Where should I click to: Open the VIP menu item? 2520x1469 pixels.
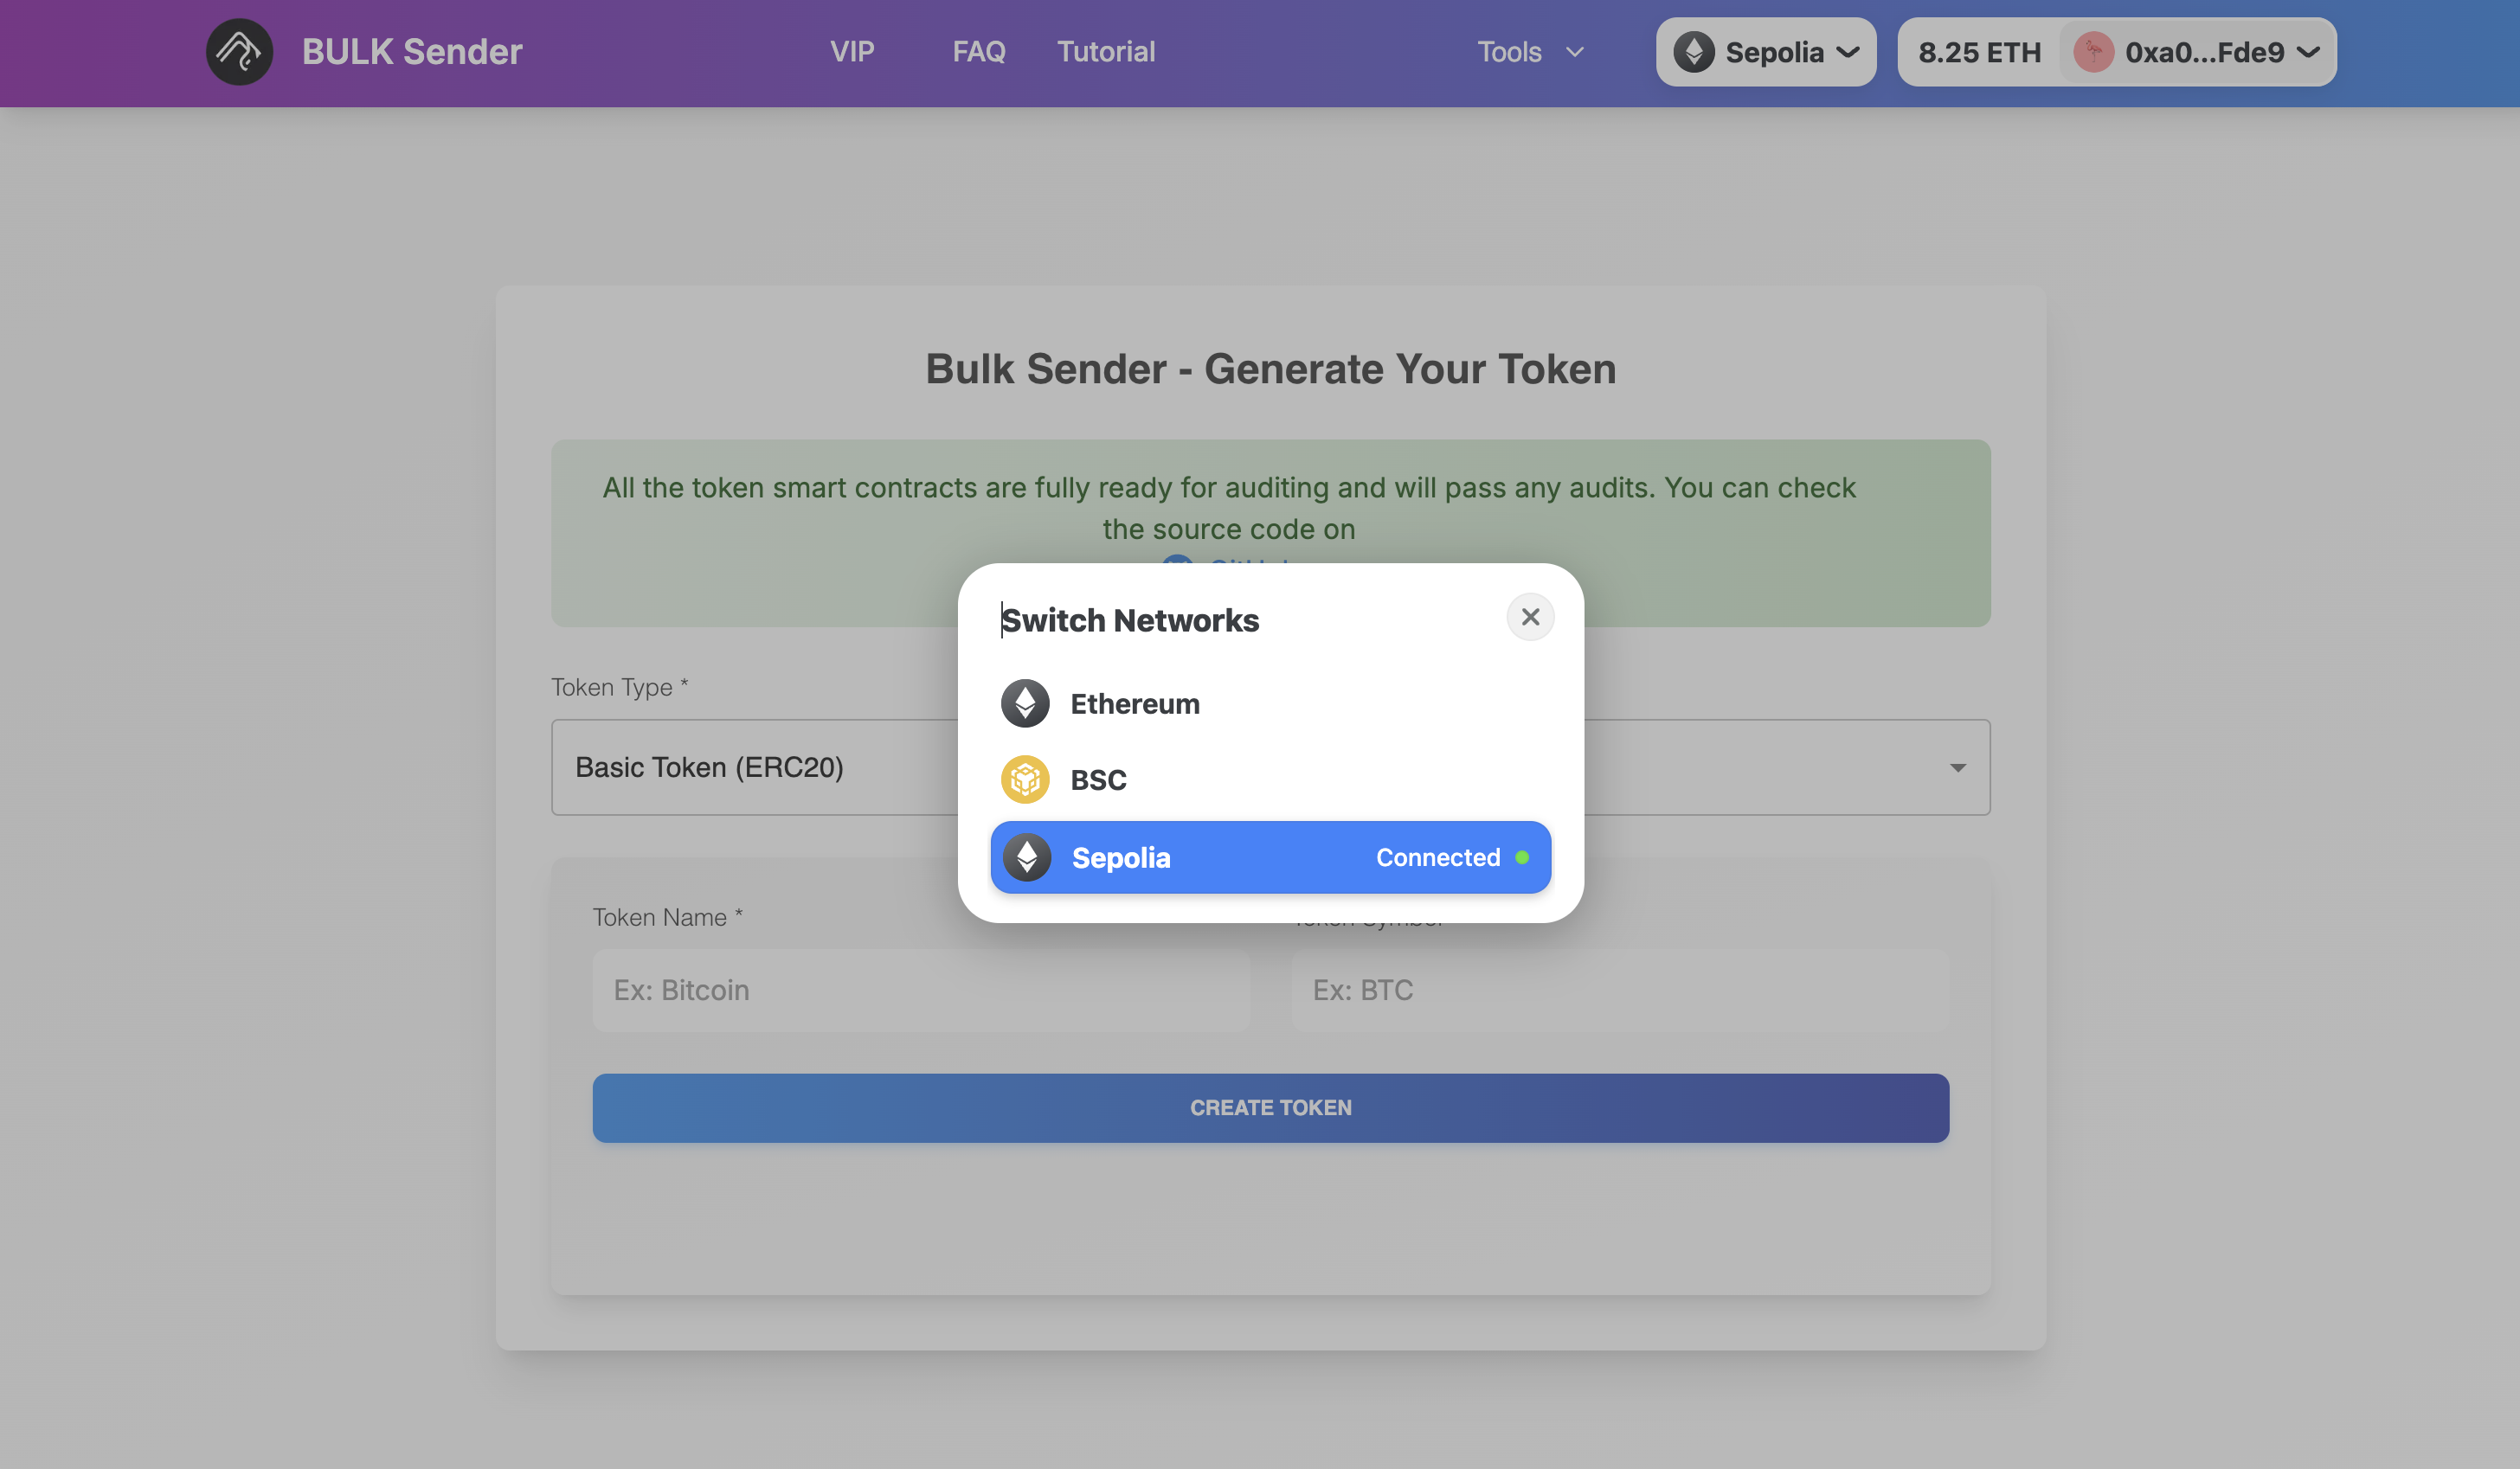point(852,51)
